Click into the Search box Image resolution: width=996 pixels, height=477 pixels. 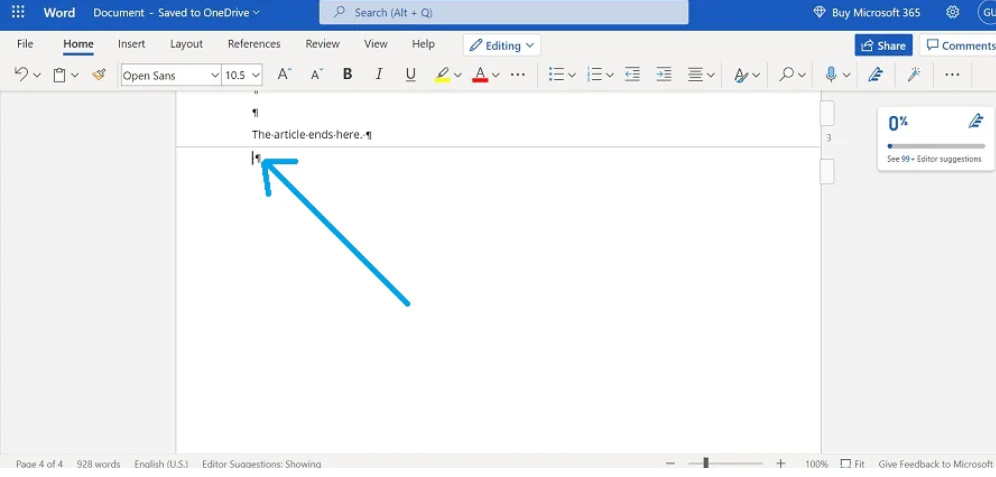504,12
